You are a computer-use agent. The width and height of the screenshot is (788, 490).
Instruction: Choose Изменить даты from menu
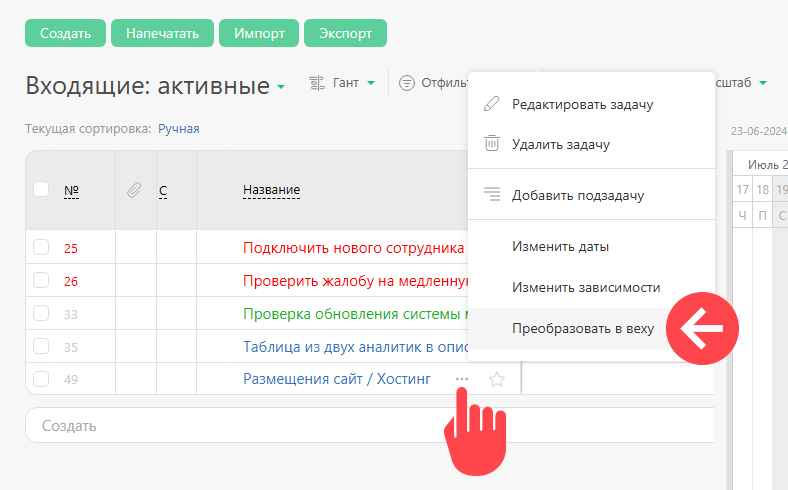(x=592, y=246)
